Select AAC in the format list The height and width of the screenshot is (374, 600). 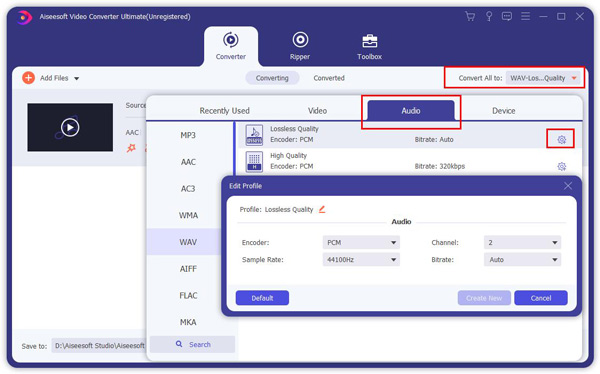pyautogui.click(x=188, y=162)
